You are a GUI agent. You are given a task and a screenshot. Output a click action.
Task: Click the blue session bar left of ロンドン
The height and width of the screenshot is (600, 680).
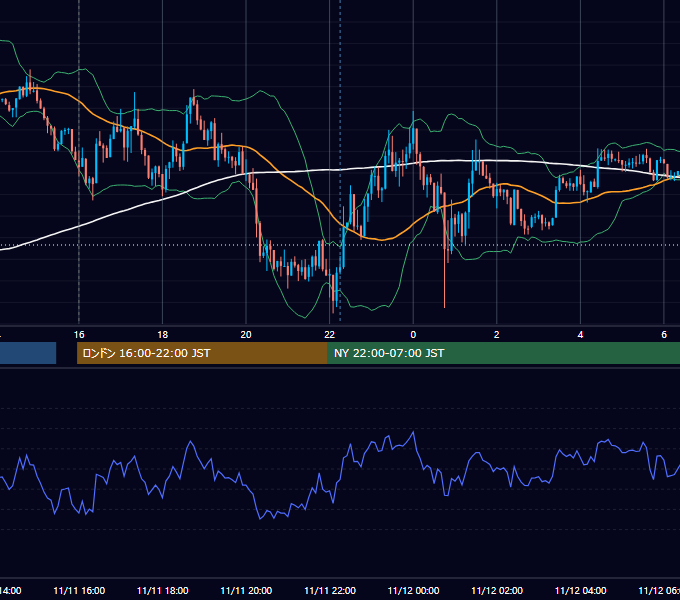pyautogui.click(x=28, y=353)
